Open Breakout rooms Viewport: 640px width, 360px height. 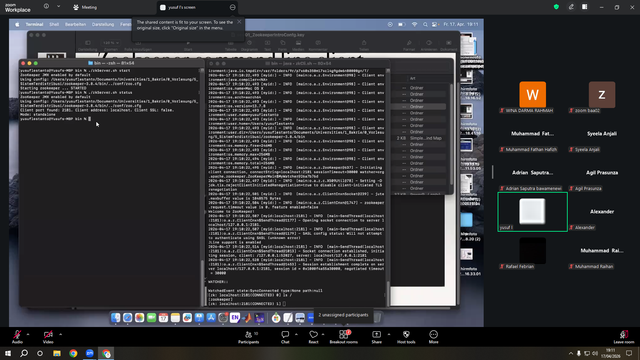click(x=344, y=337)
